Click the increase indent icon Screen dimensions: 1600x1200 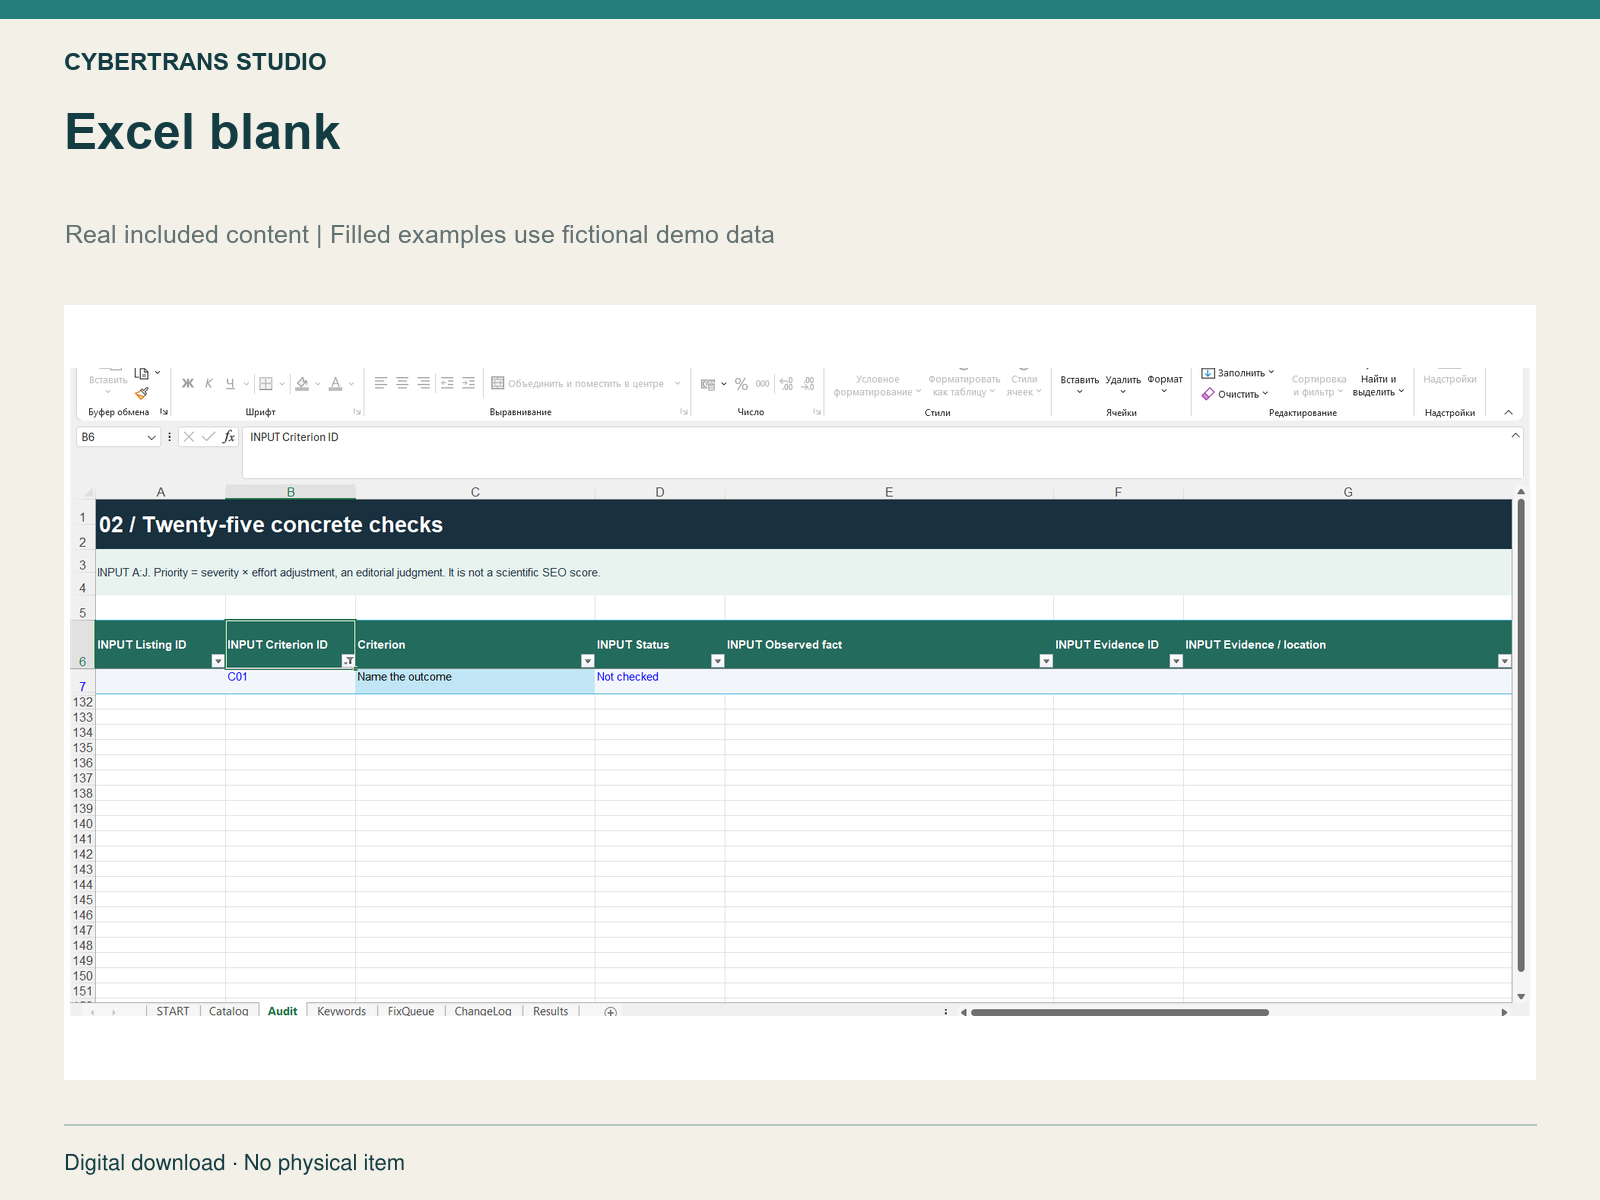pyautogui.click(x=469, y=383)
